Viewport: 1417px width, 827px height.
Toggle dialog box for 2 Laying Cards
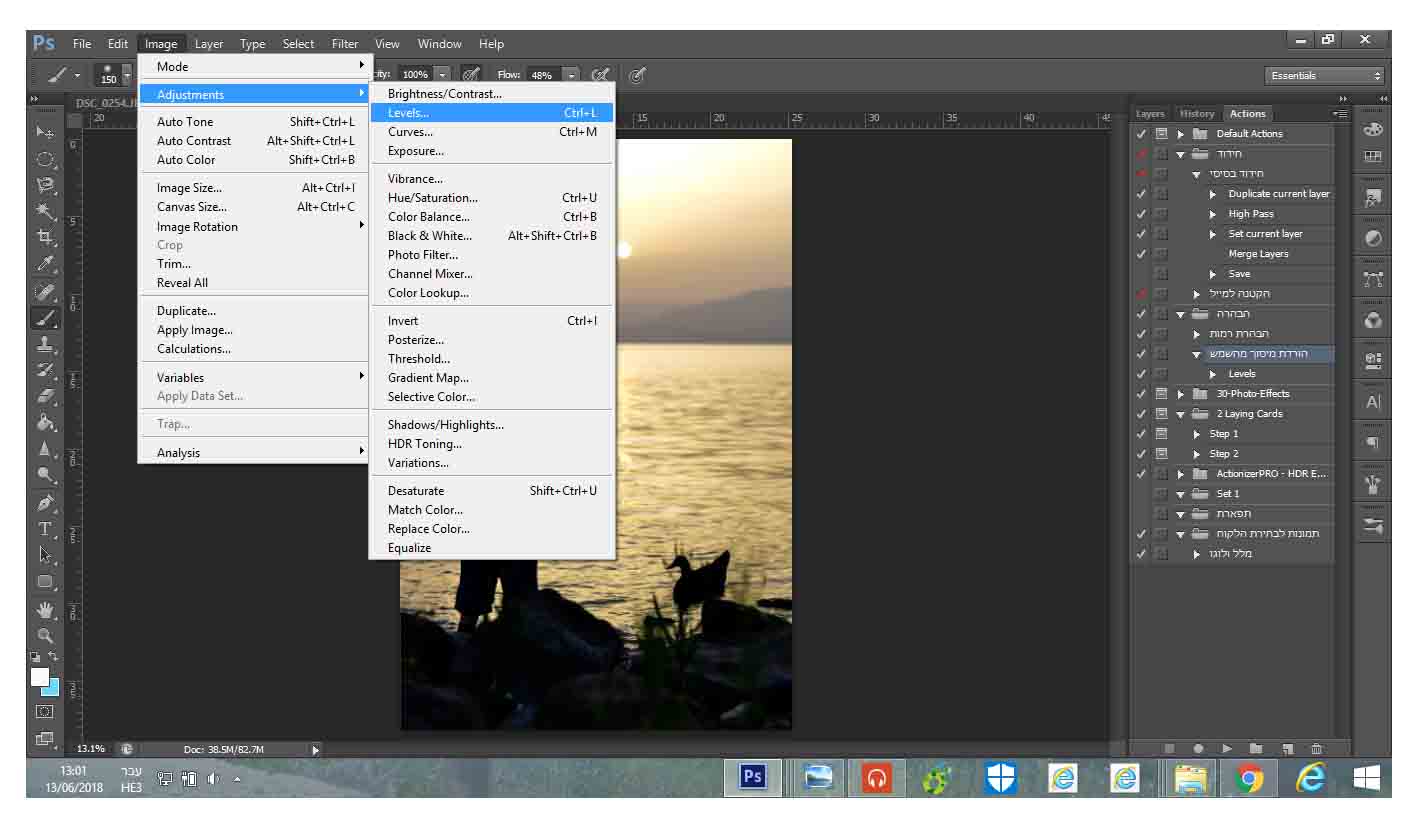pyautogui.click(x=1161, y=414)
